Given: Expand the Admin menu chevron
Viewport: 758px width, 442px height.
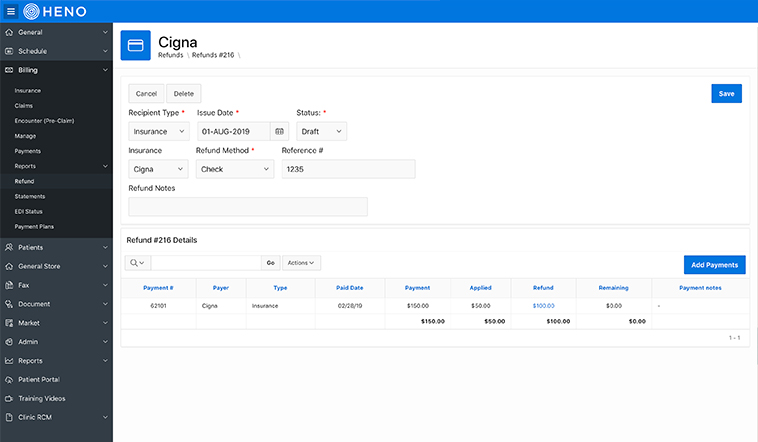Looking at the screenshot, I should [105, 342].
